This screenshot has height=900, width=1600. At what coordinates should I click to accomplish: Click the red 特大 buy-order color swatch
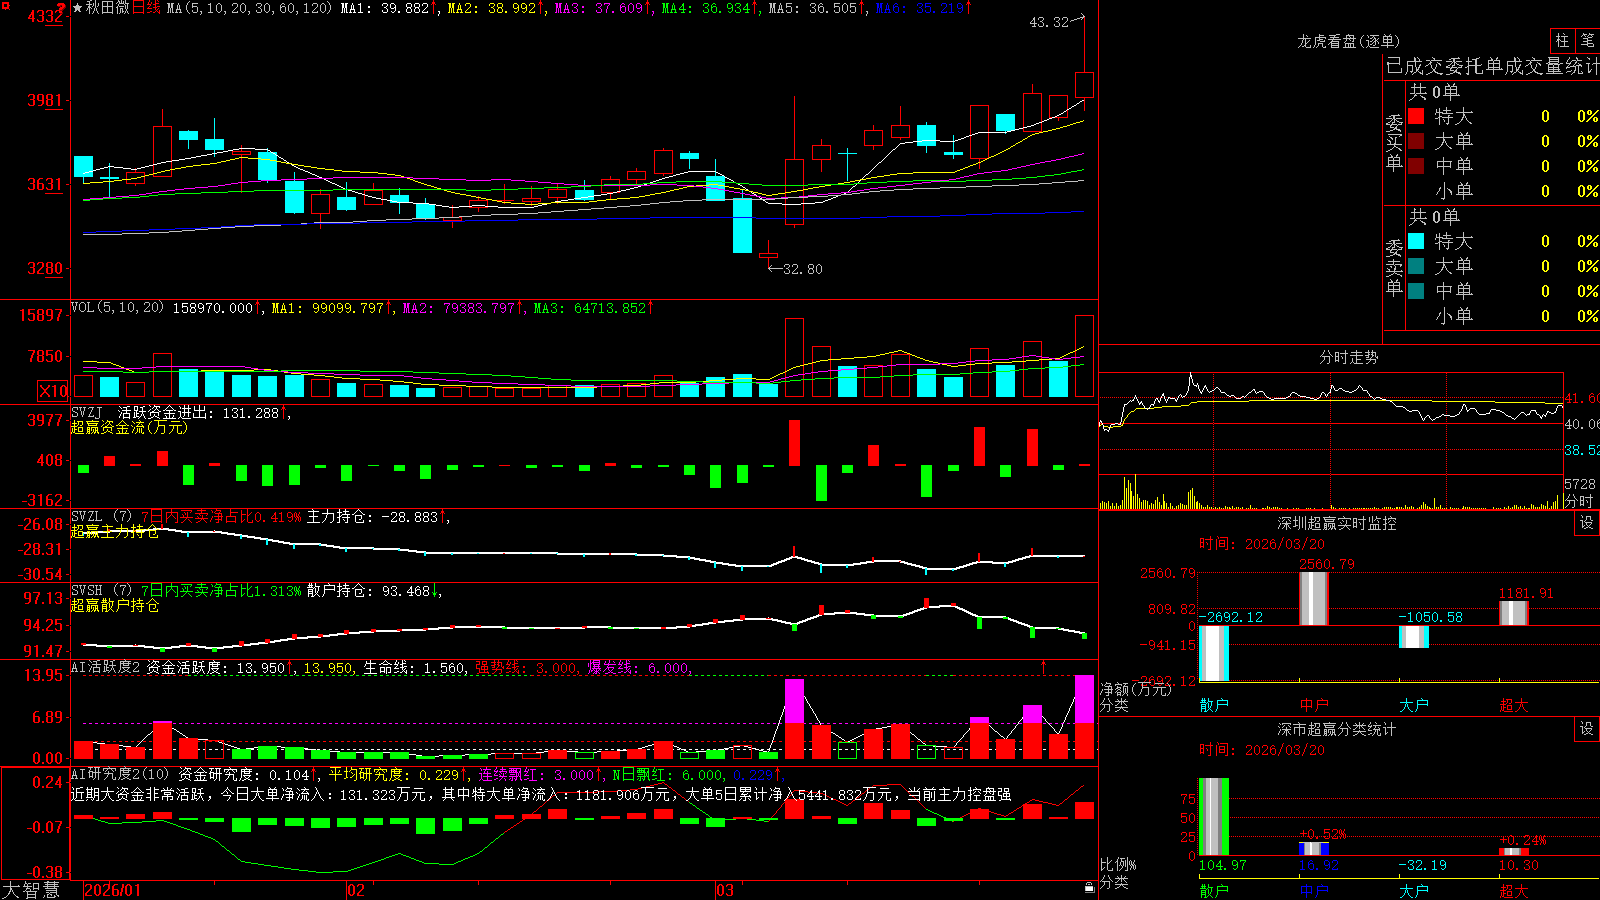(1416, 116)
